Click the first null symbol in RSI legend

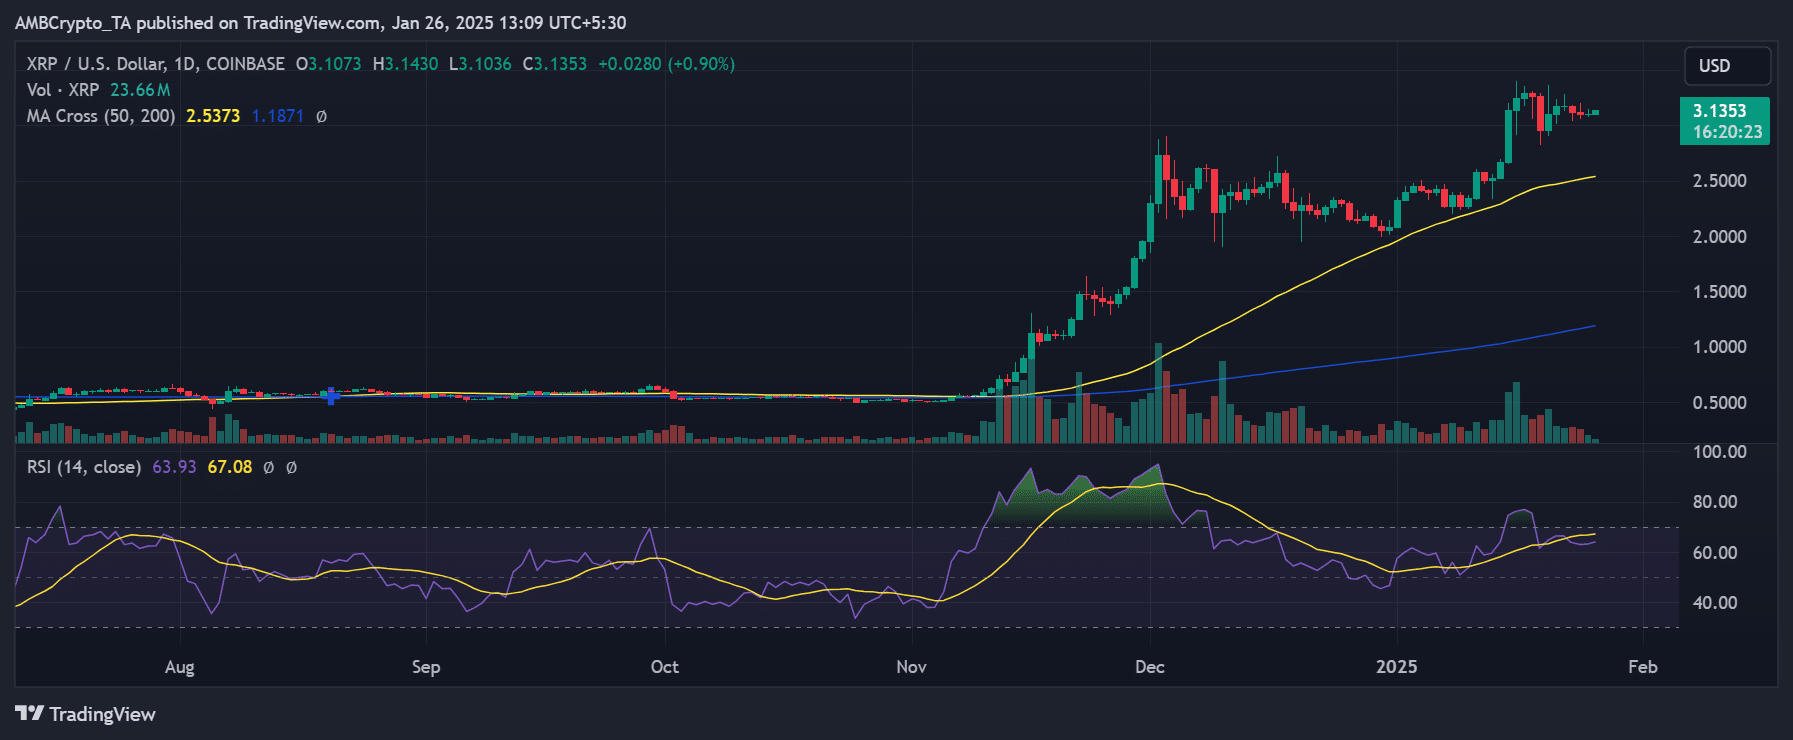268,467
